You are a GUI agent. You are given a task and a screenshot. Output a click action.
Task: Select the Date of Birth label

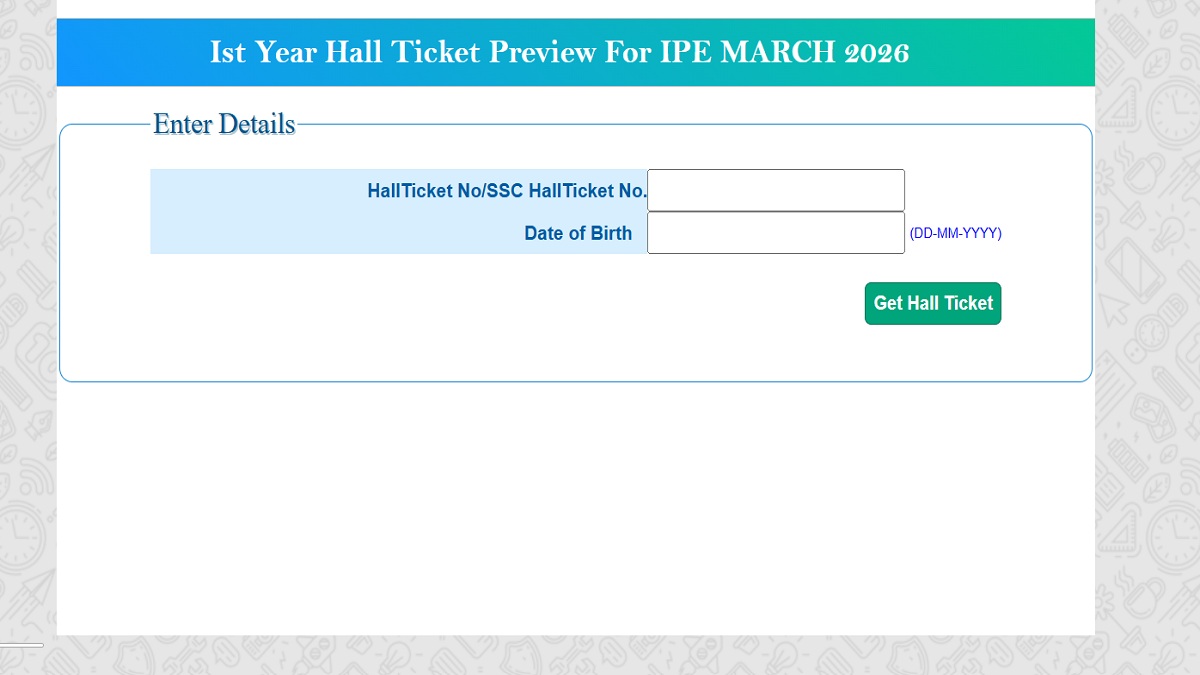click(x=578, y=233)
